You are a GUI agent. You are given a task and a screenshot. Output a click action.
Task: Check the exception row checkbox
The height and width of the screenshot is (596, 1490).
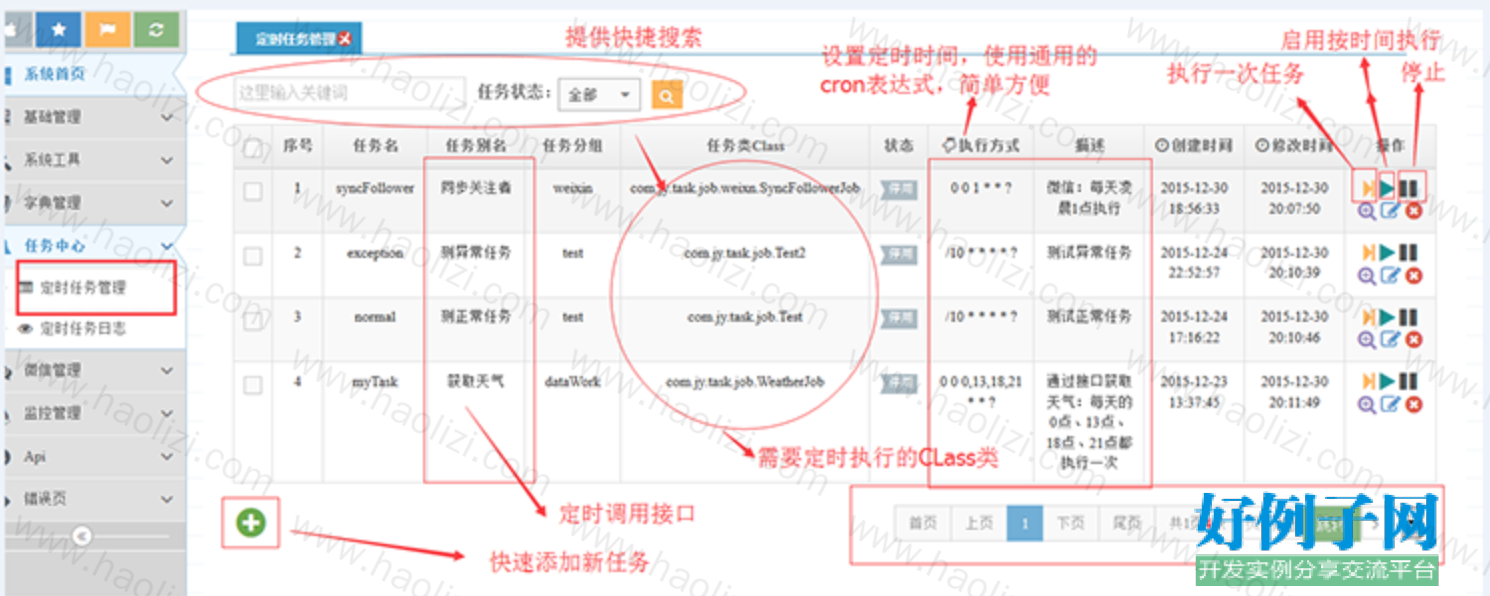pos(253,257)
